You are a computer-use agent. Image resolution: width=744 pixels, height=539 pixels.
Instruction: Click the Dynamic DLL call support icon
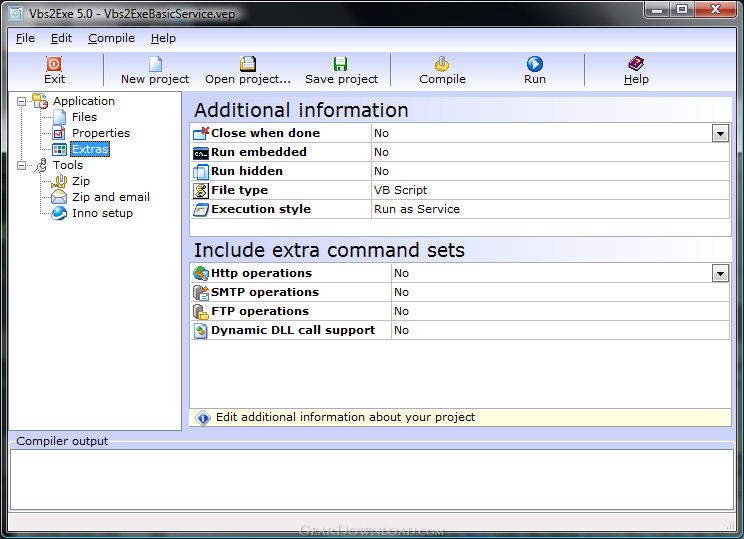201,330
